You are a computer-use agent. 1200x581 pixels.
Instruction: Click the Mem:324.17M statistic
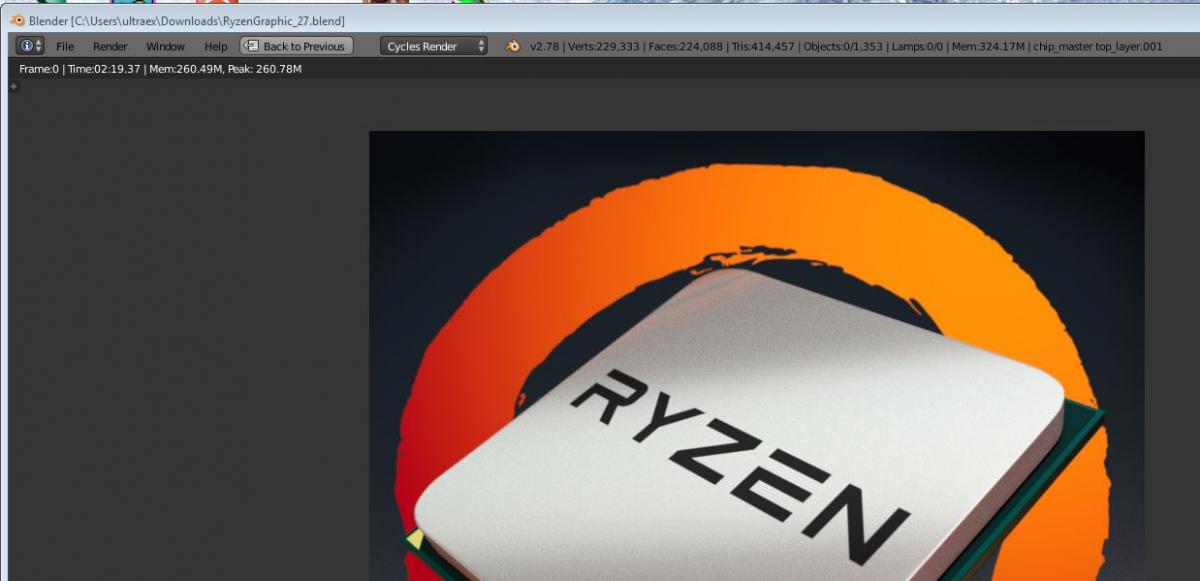point(988,46)
